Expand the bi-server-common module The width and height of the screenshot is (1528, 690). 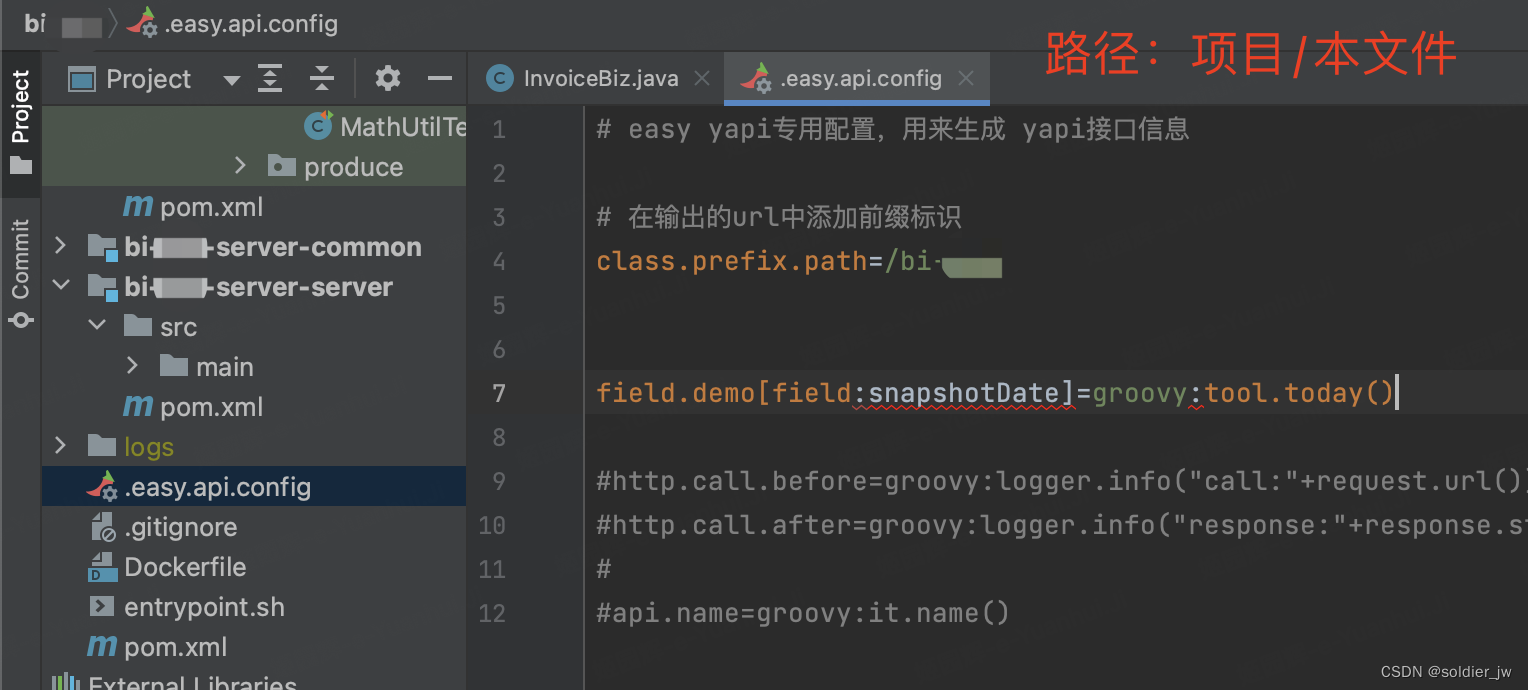coord(59,246)
